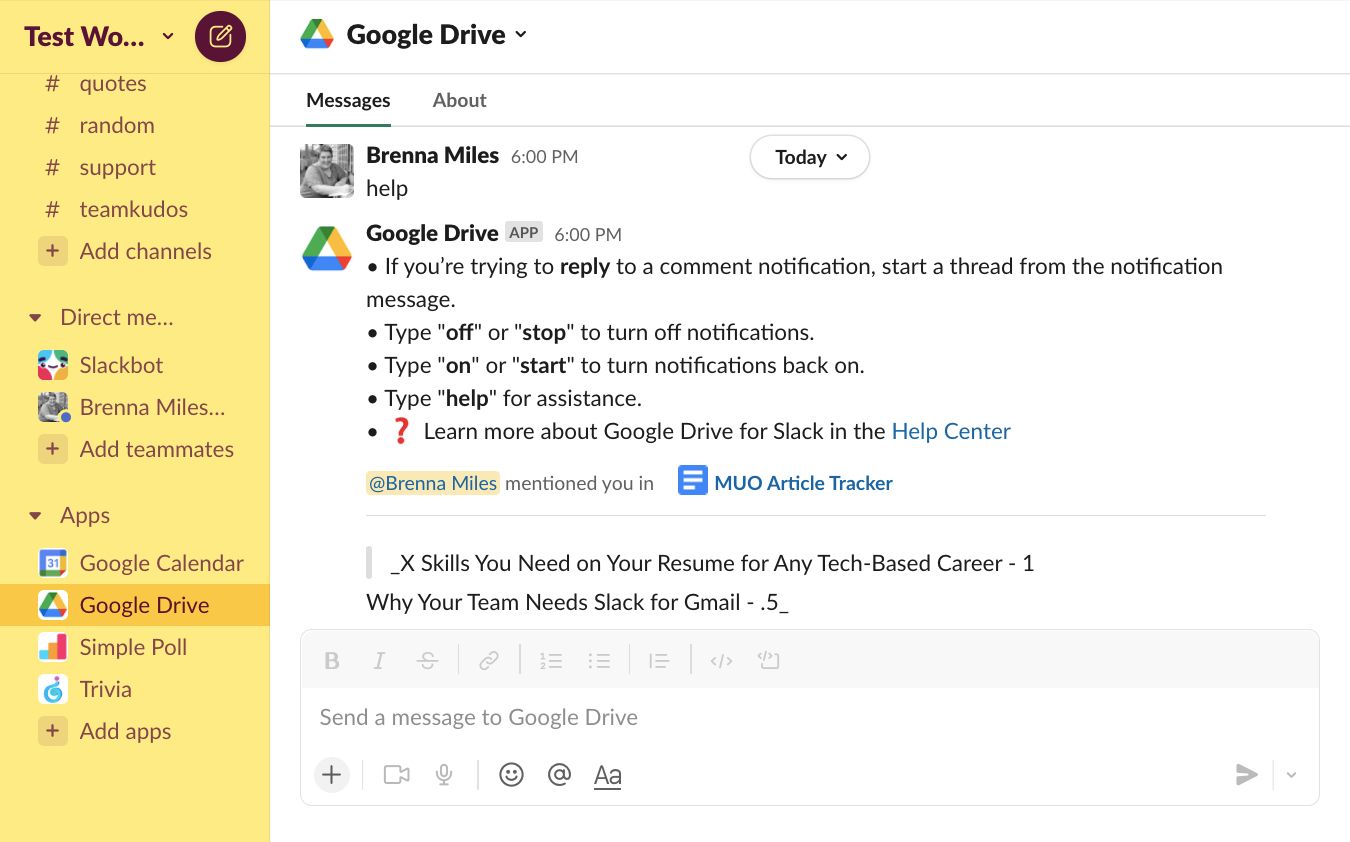Click the Google Drive logo in header
The height and width of the screenshot is (842, 1350).
coord(317,35)
